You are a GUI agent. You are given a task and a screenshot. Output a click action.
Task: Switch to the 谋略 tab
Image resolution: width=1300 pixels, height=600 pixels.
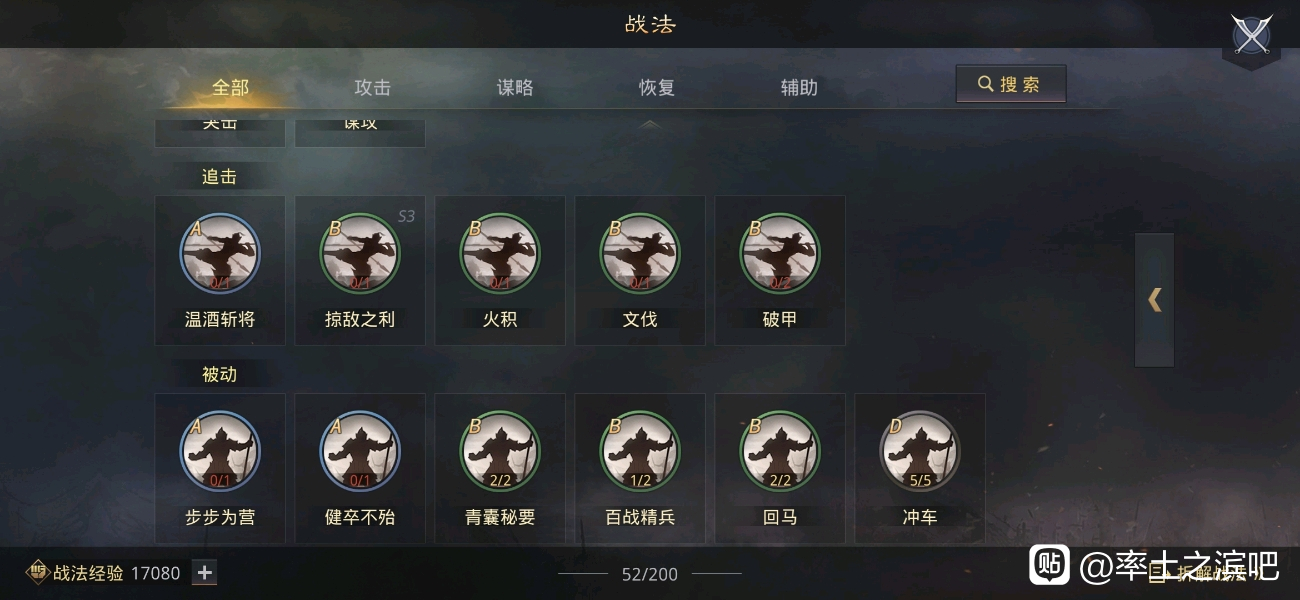515,87
